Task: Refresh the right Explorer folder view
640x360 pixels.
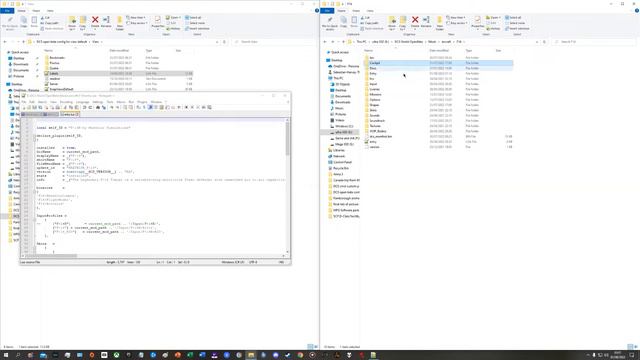Action: [x=544, y=42]
